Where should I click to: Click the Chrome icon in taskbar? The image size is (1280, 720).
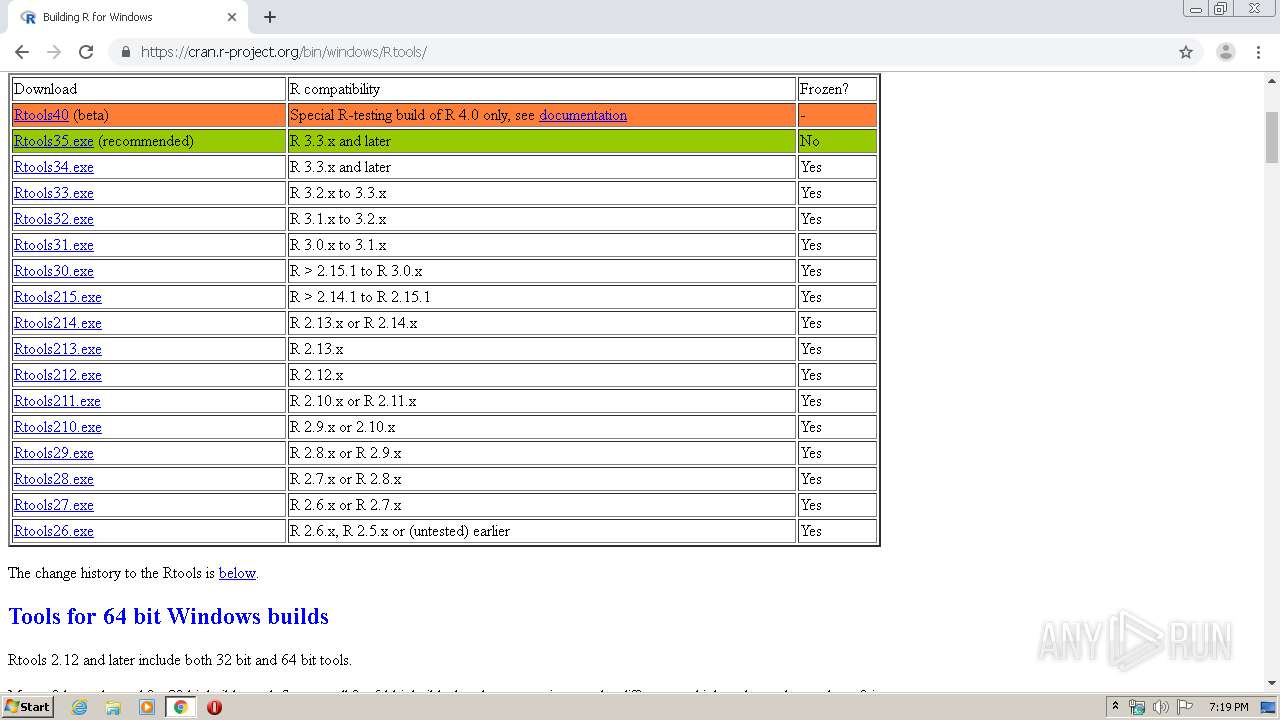(x=181, y=707)
